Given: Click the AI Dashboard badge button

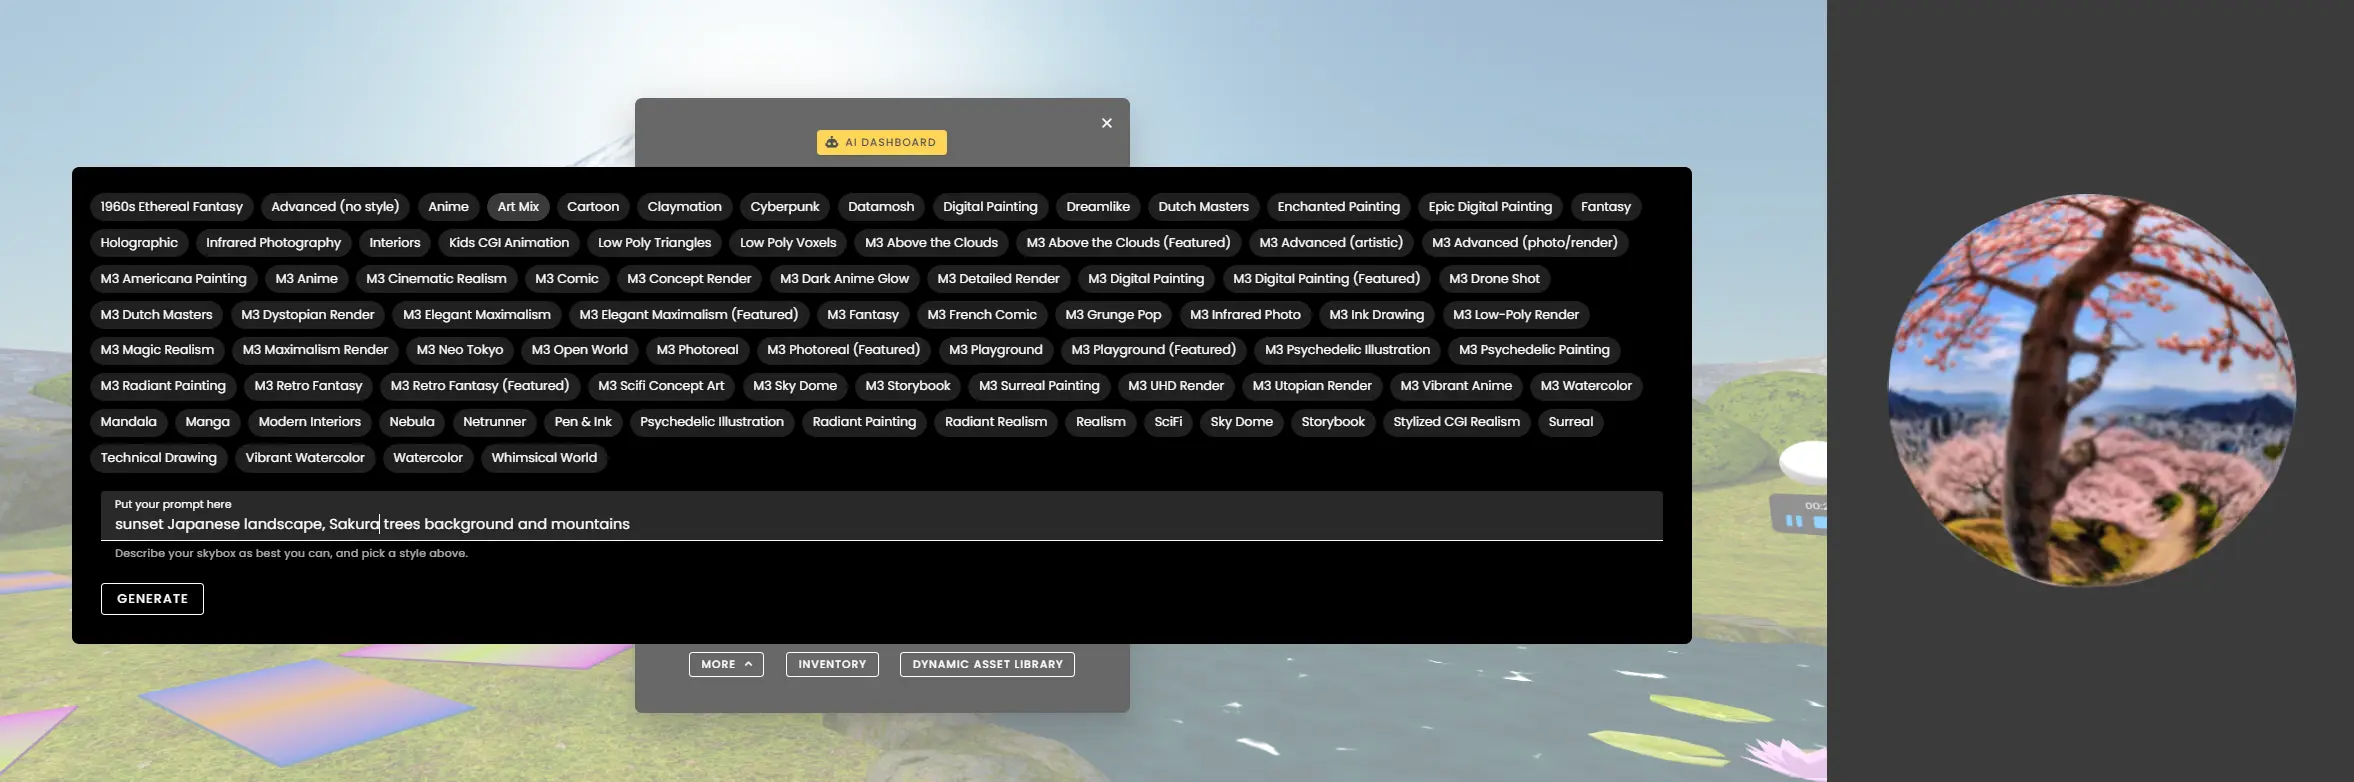Looking at the screenshot, I should pyautogui.click(x=881, y=142).
